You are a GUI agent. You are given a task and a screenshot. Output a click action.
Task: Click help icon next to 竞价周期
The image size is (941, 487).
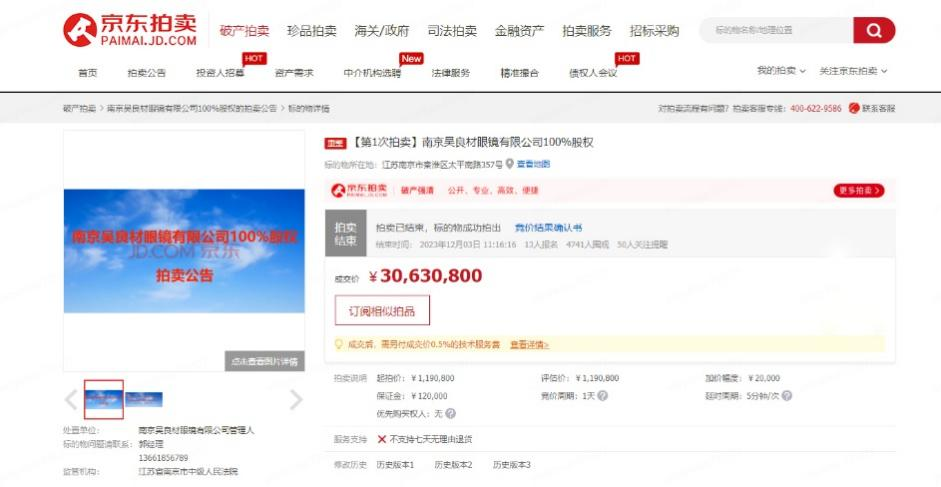(x=603, y=396)
